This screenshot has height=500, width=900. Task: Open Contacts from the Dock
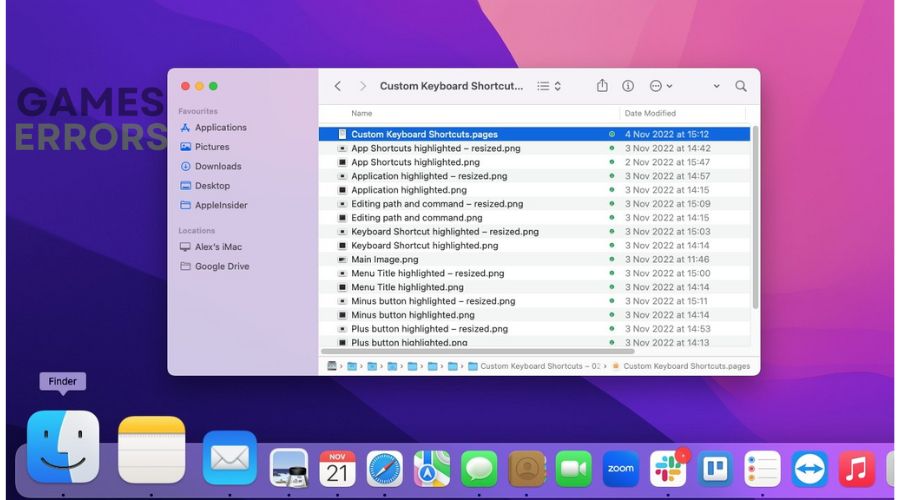526,468
